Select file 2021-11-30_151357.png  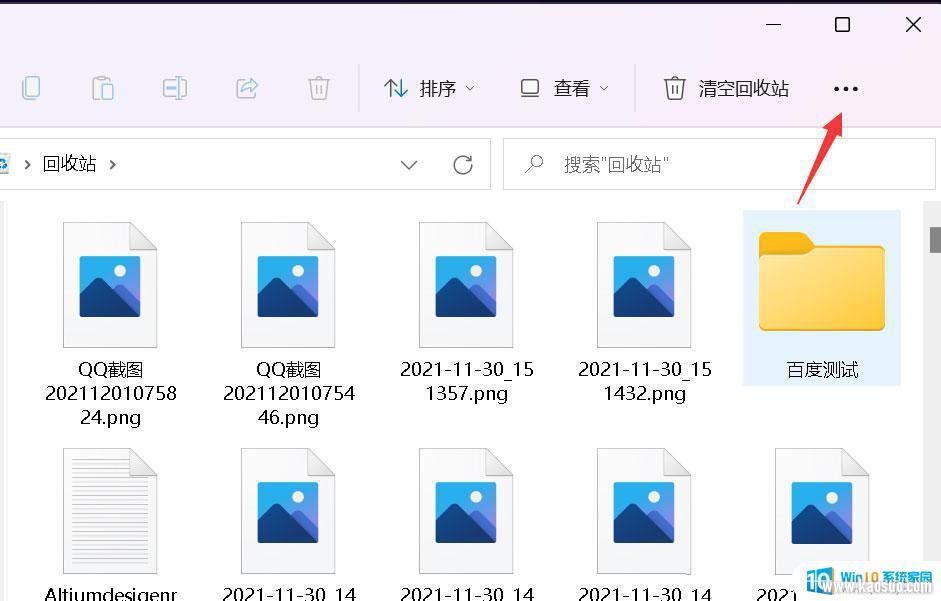[x=466, y=313]
